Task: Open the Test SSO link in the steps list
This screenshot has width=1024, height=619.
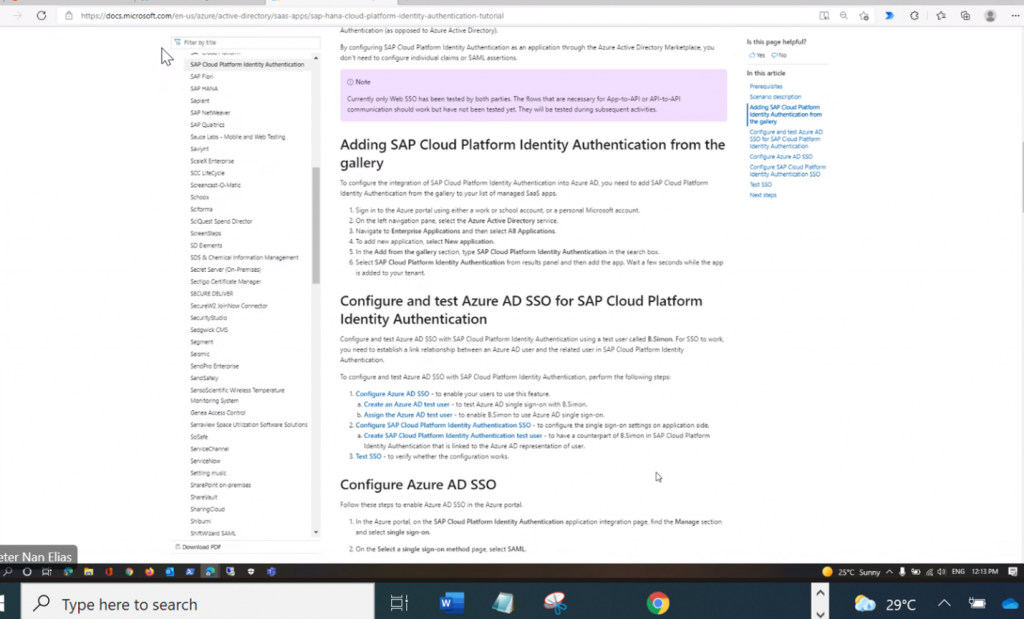Action: 368,457
